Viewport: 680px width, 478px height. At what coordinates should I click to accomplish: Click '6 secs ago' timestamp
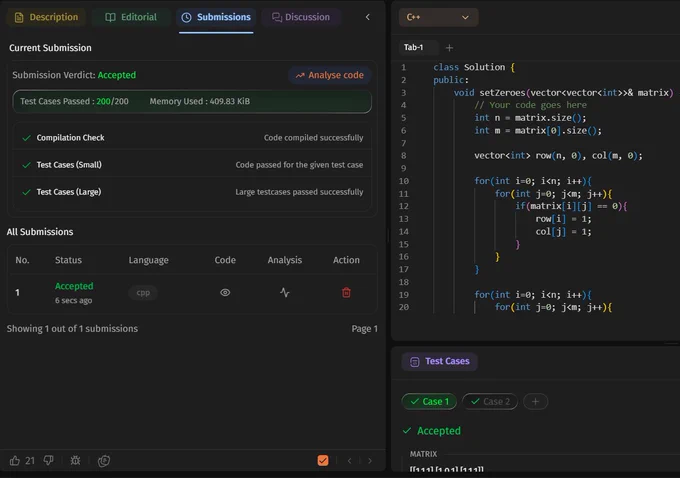pyautogui.click(x=73, y=300)
